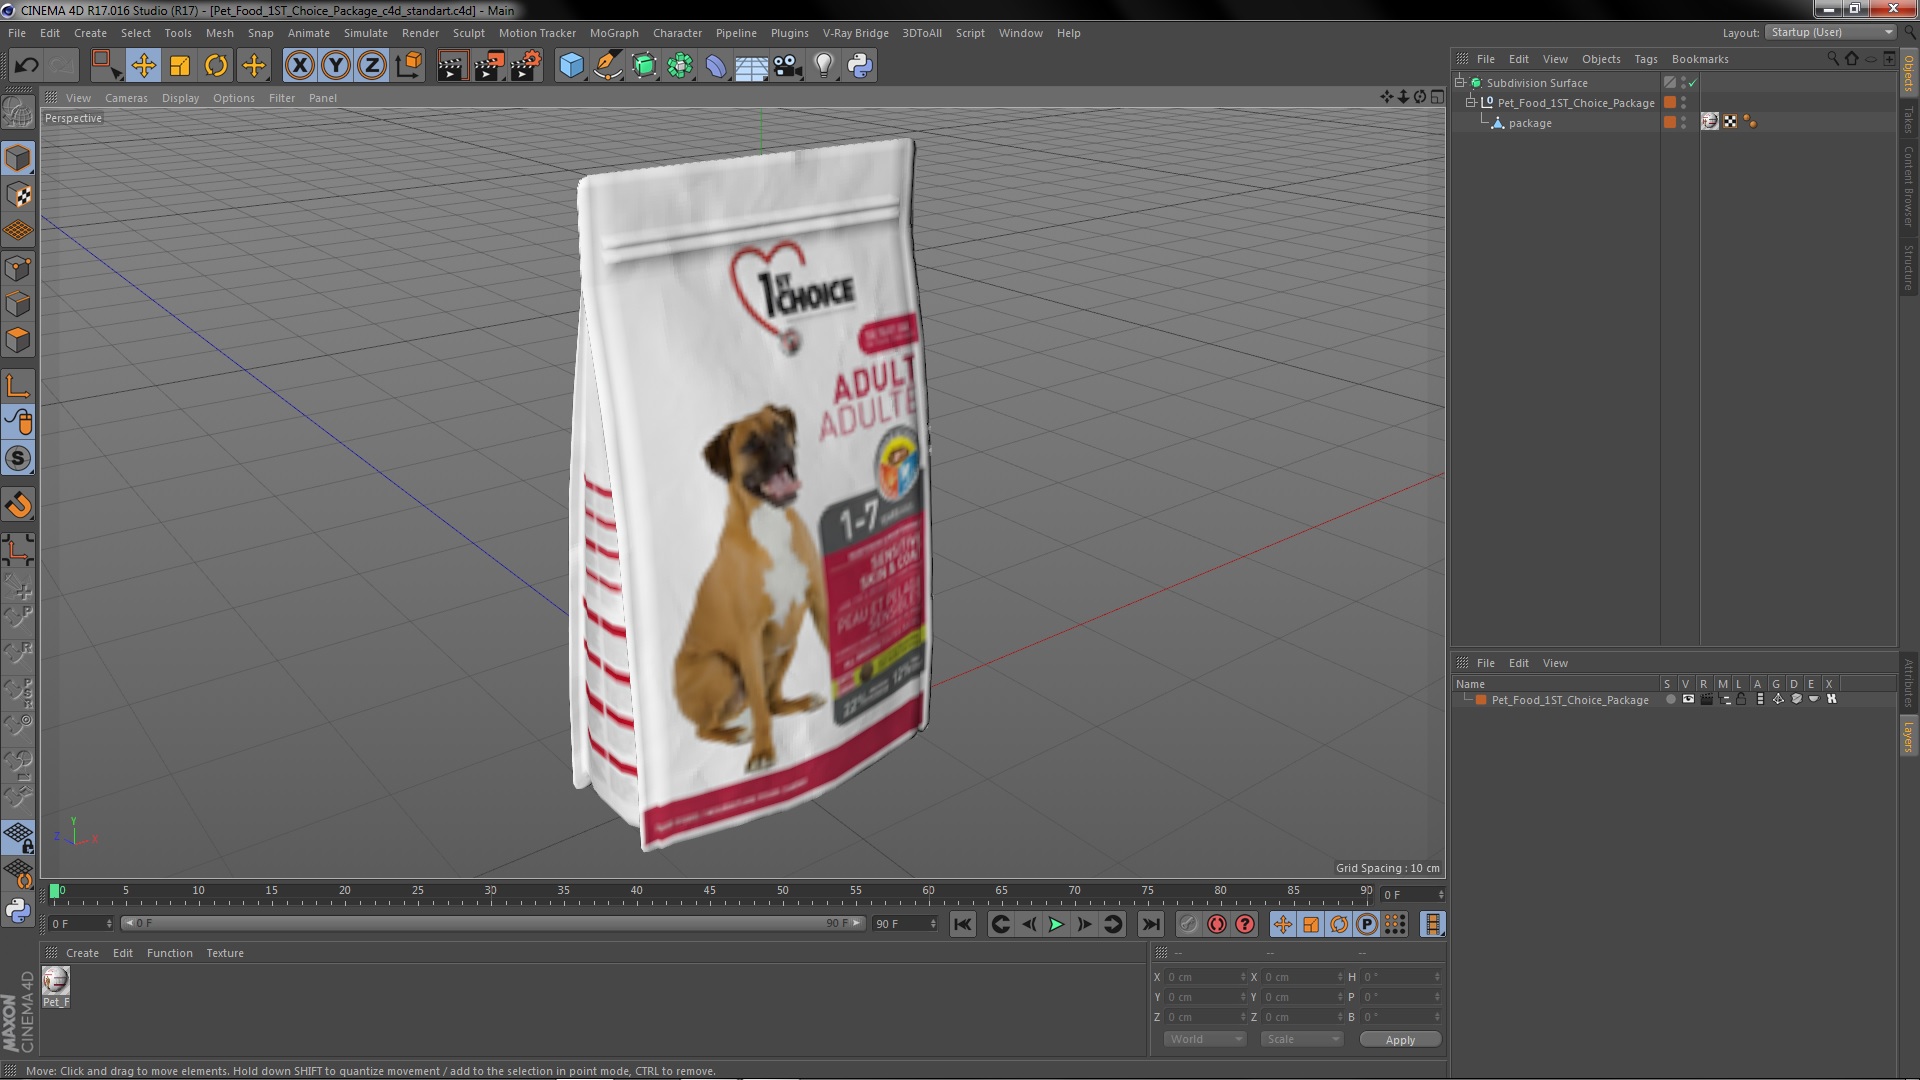Open the World coordinate dropdown

click(1204, 1040)
